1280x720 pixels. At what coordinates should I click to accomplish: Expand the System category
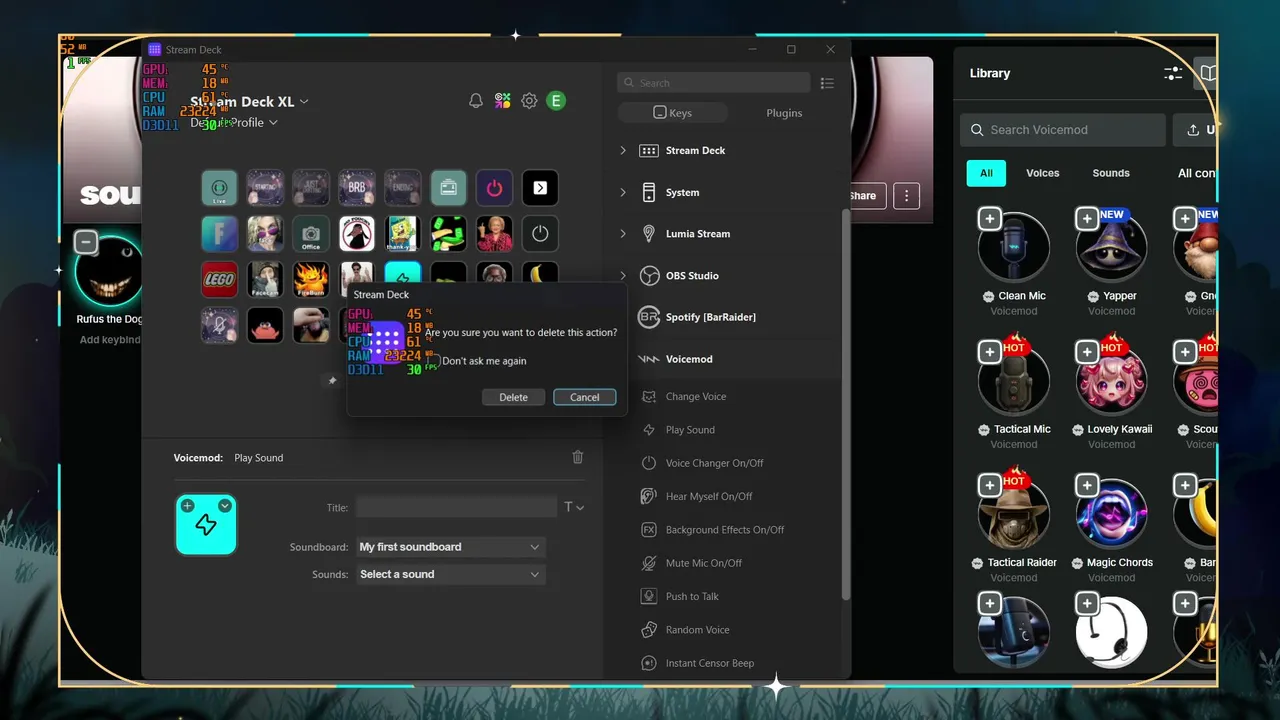[x=623, y=192]
